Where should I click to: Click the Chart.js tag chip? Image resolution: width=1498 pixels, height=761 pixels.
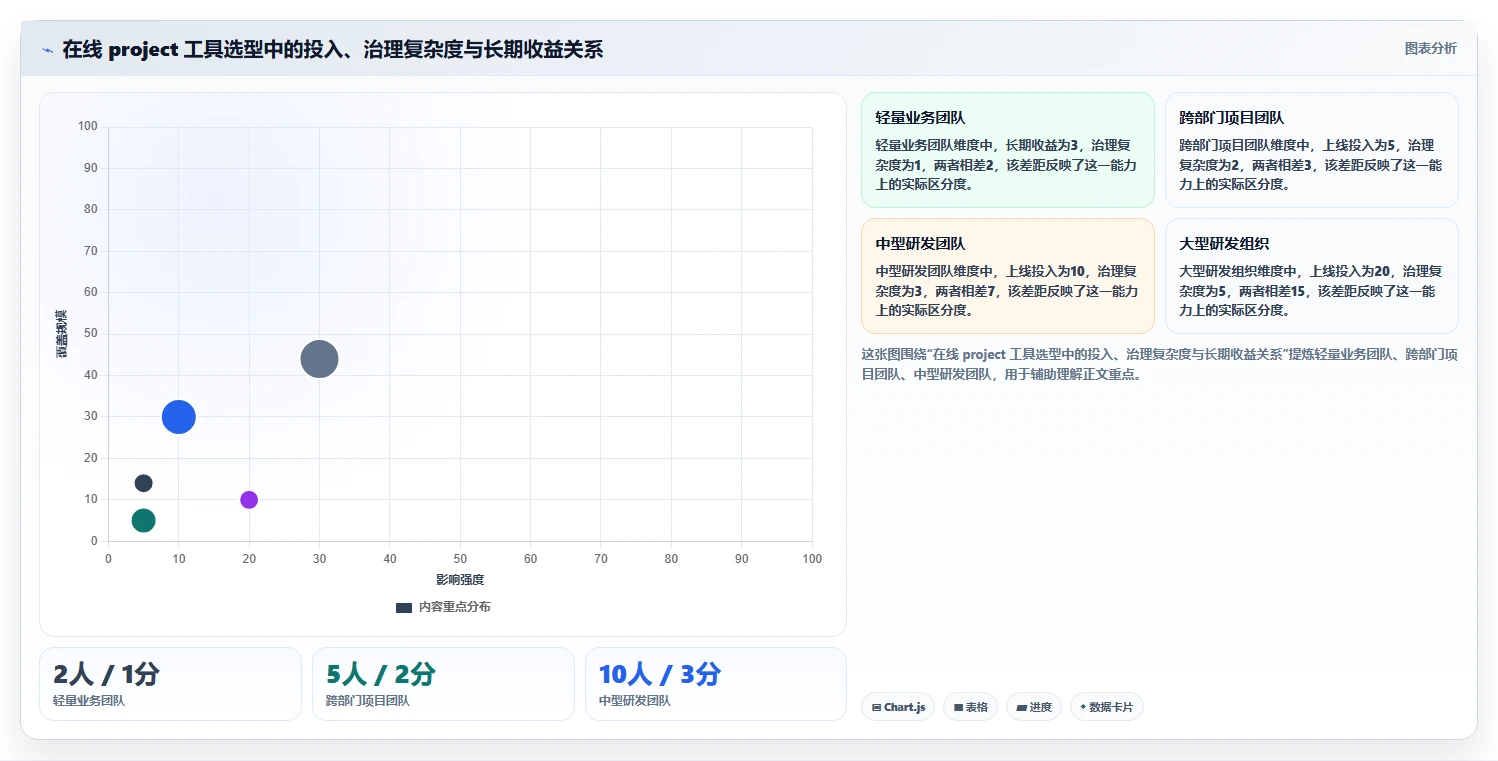click(x=898, y=707)
